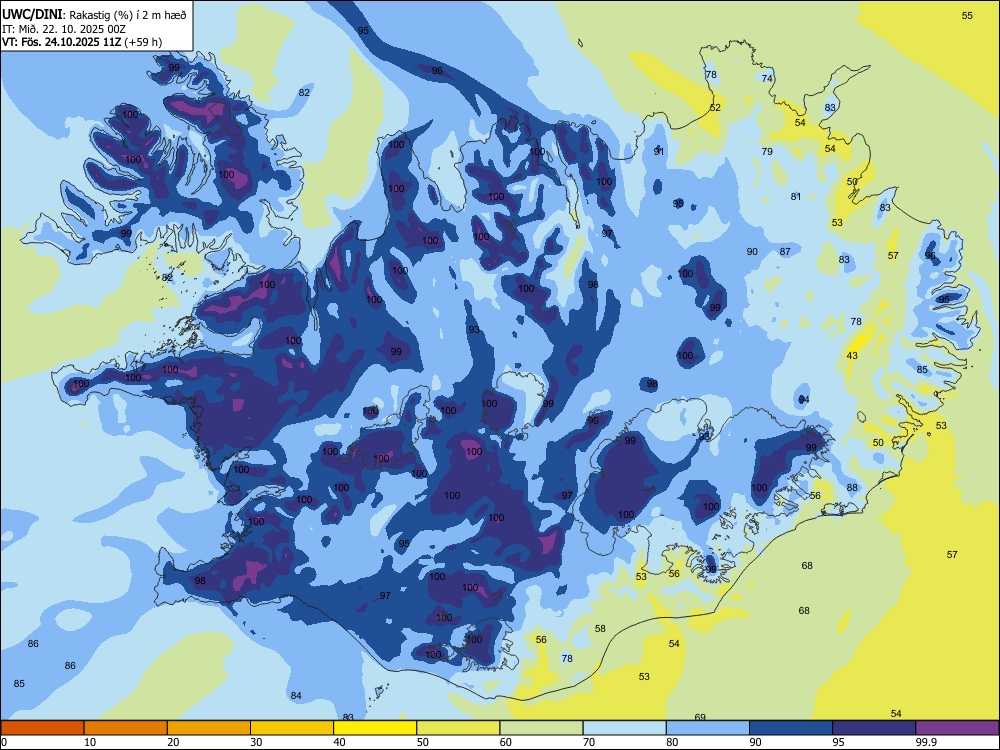
Task: Click the legend tick label 30
Action: [256, 742]
